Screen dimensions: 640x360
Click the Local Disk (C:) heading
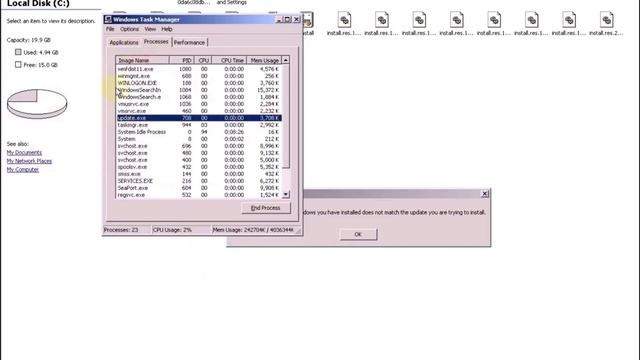click(38, 4)
